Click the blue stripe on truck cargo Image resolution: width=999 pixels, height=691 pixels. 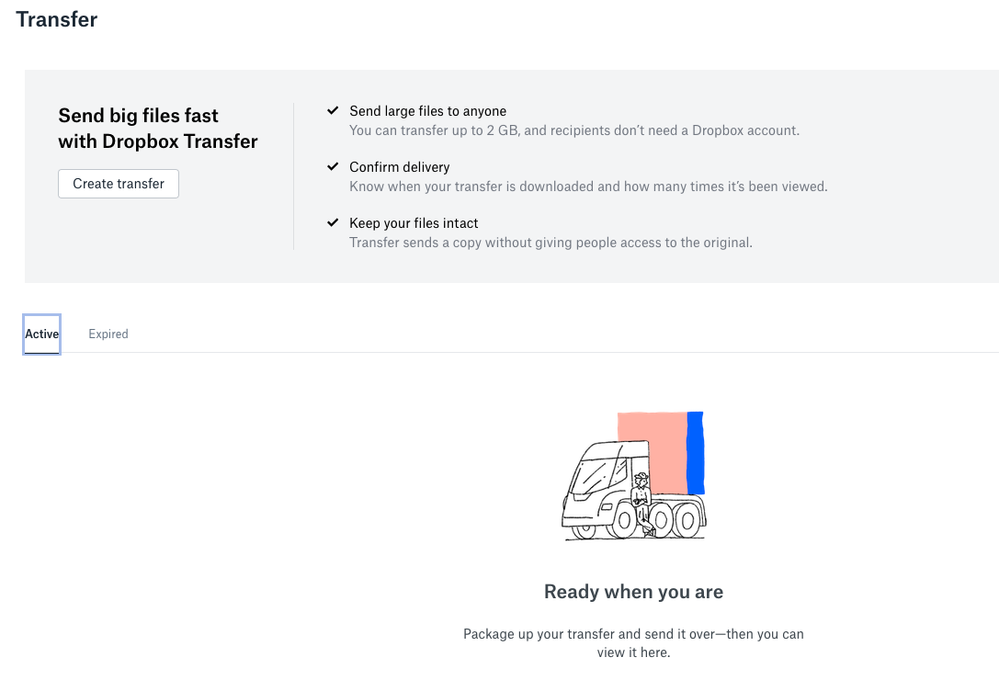[x=696, y=452]
